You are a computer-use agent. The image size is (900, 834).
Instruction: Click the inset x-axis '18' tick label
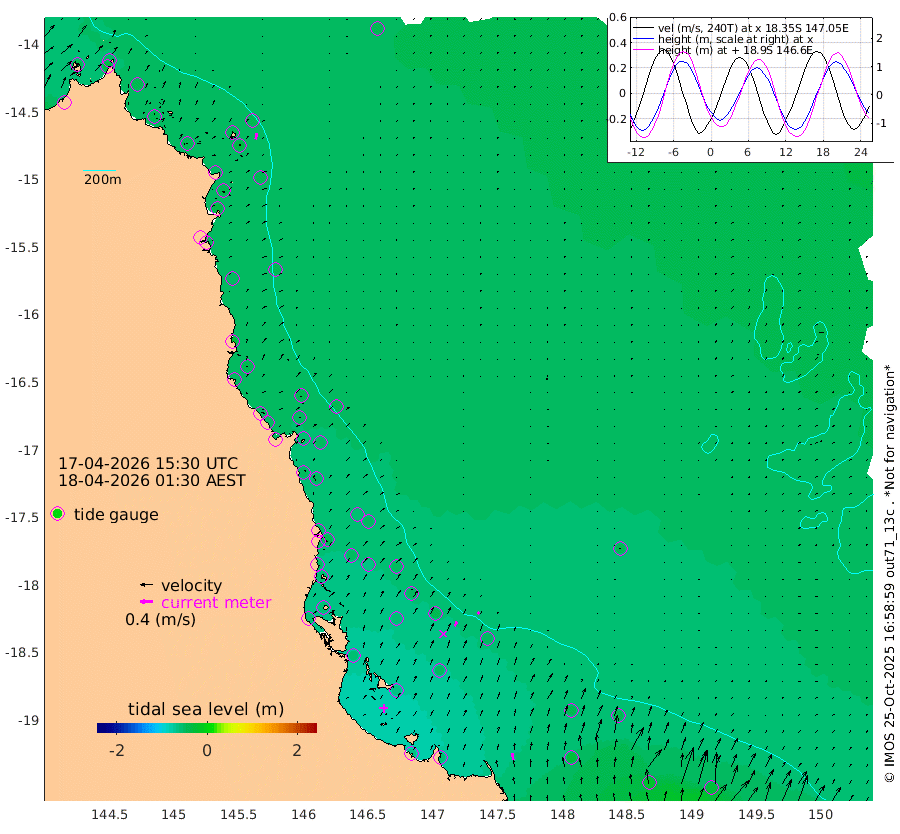[823, 152]
